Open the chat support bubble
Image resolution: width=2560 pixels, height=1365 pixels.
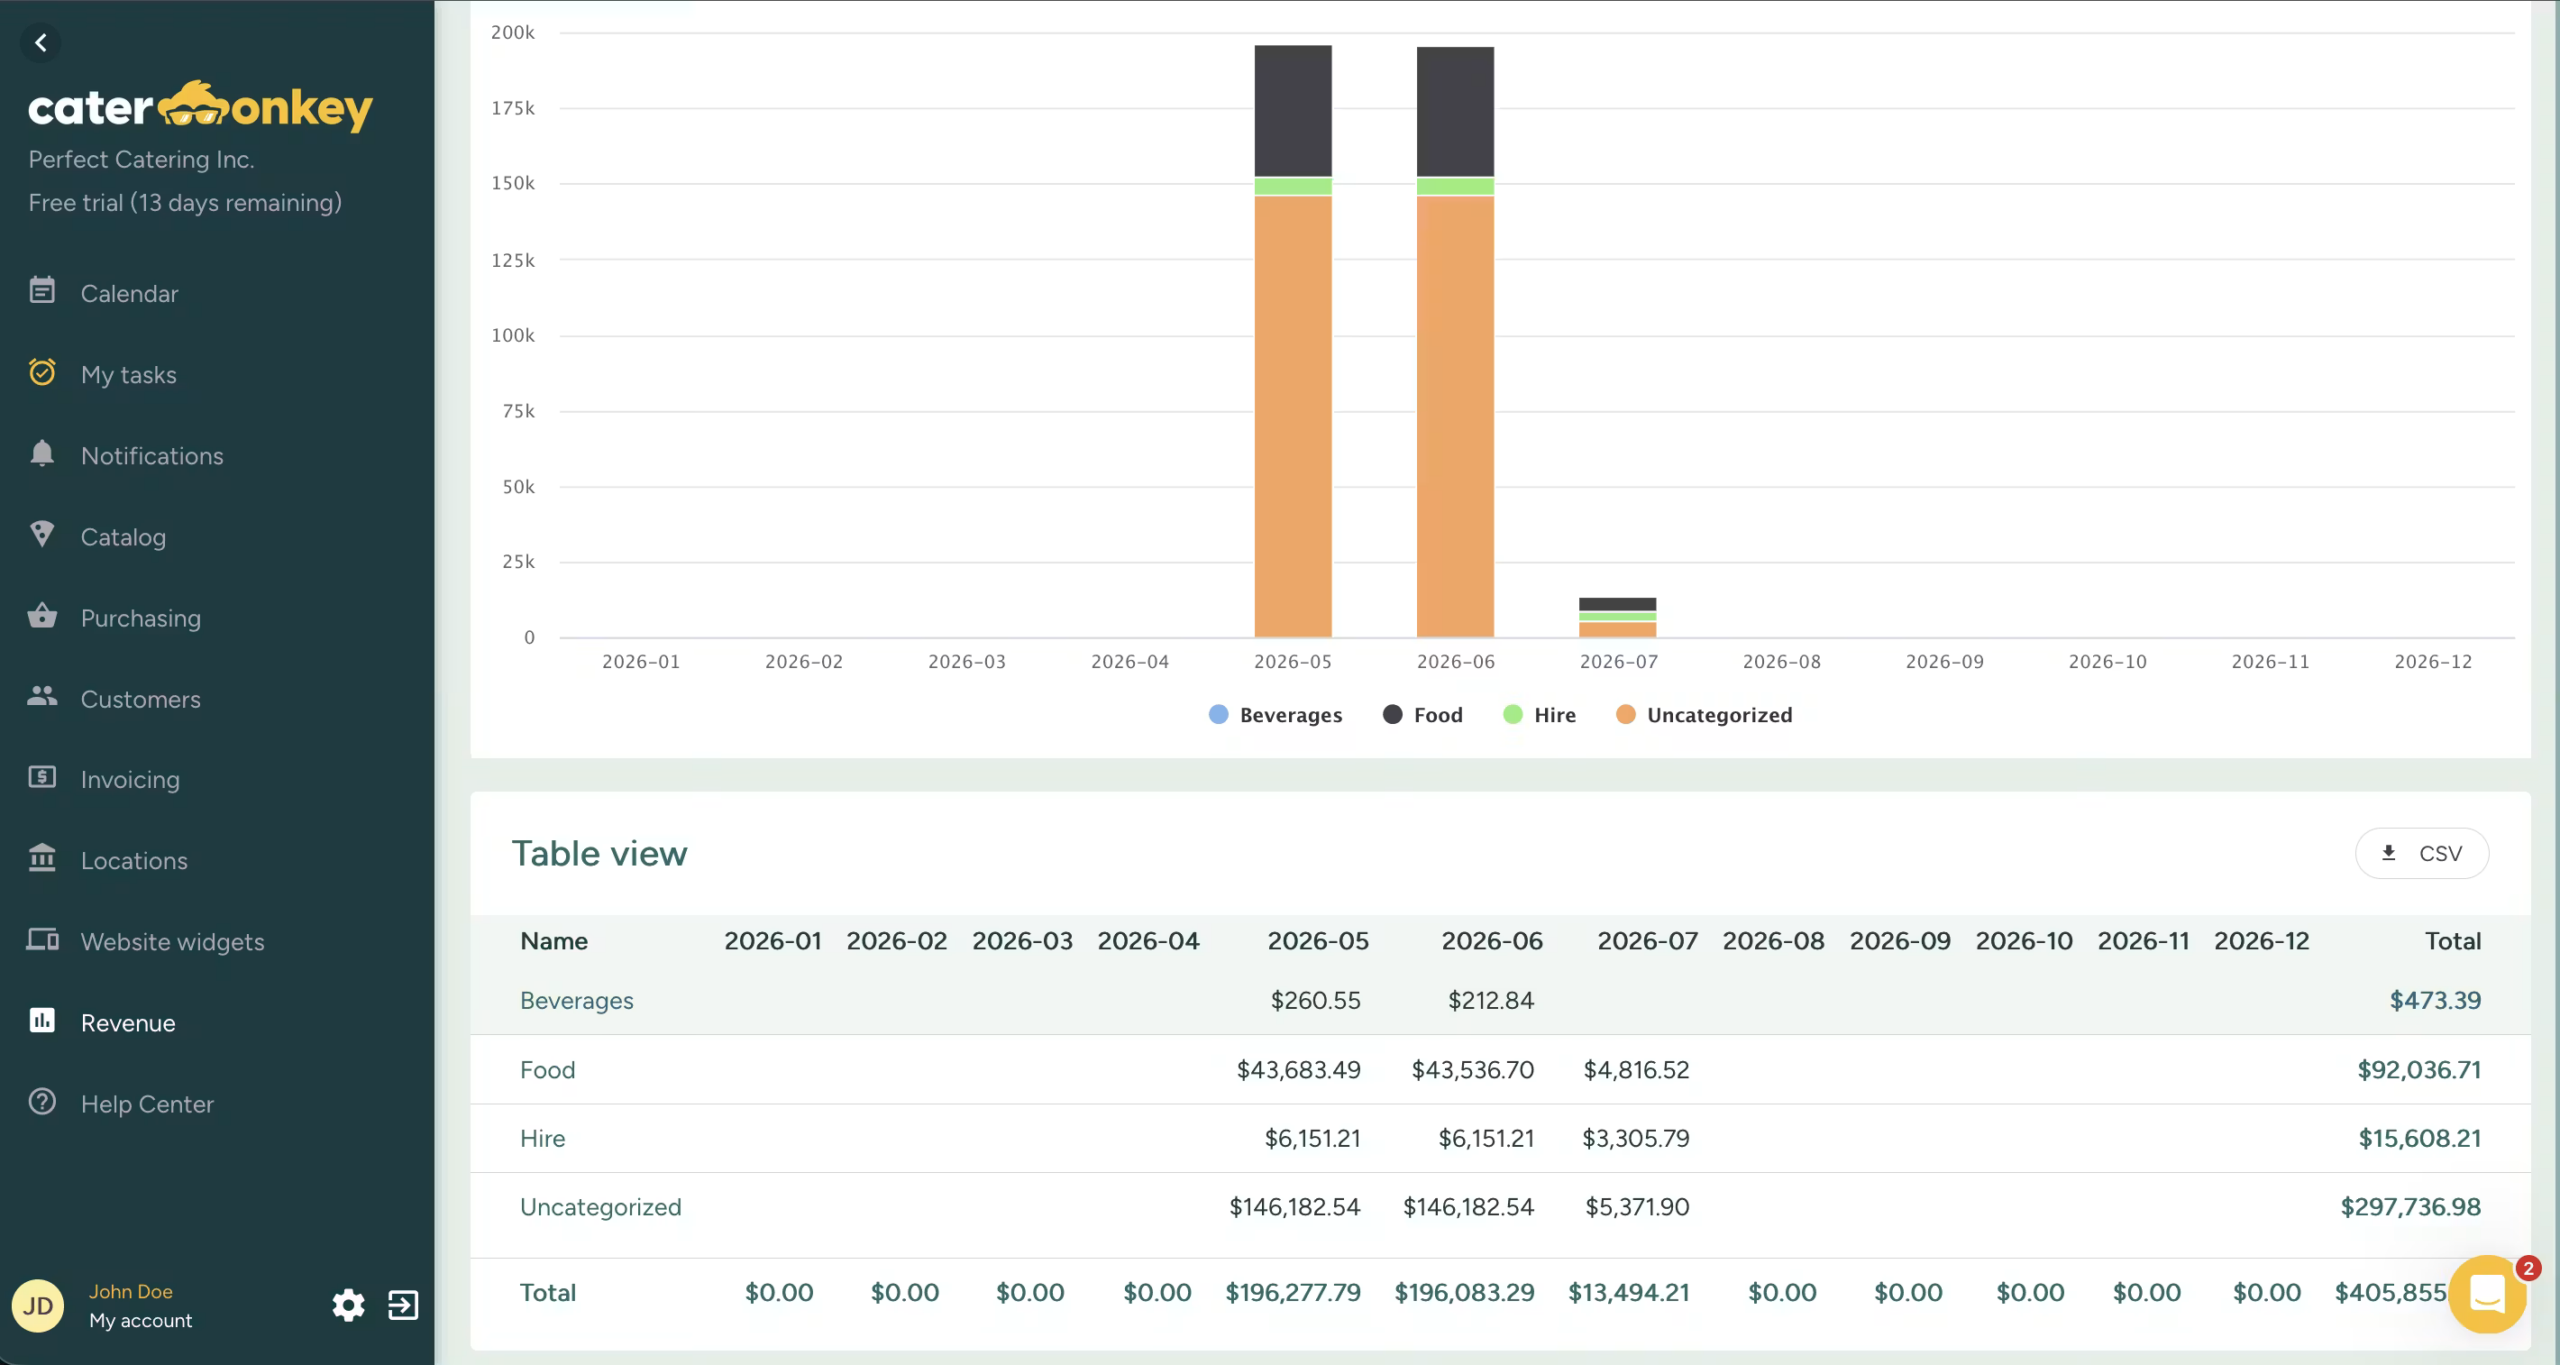click(2488, 1295)
